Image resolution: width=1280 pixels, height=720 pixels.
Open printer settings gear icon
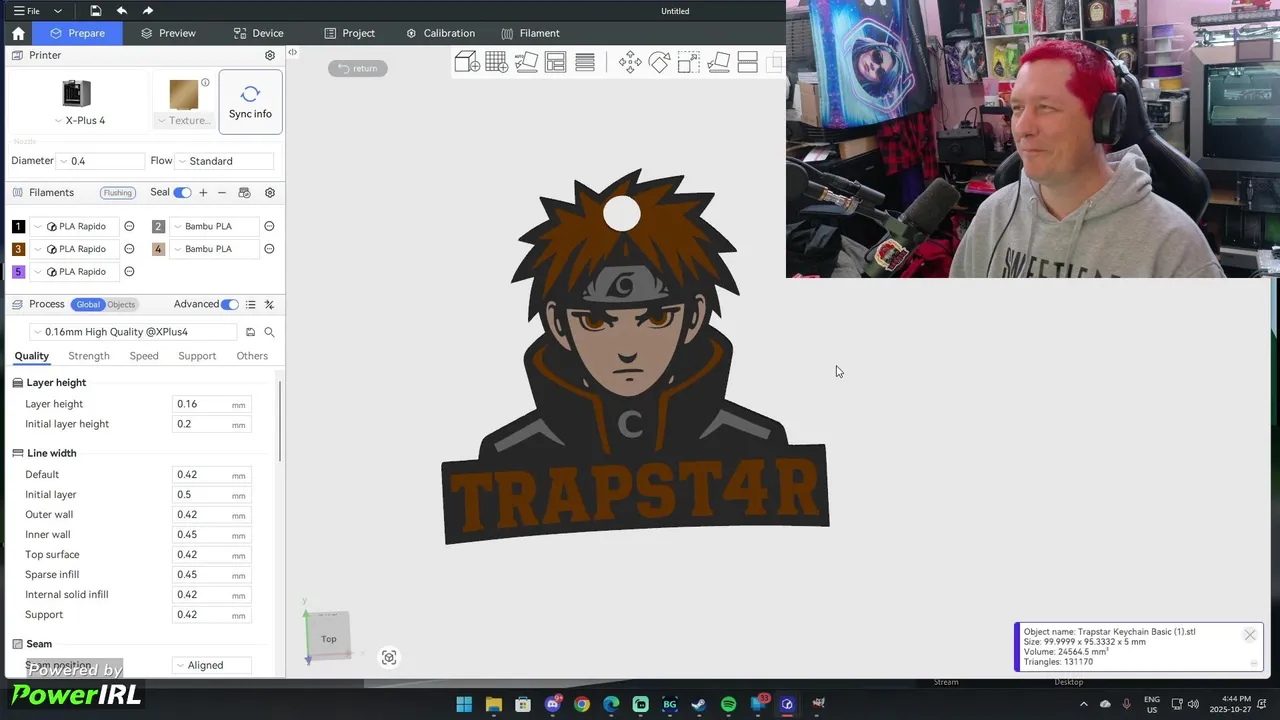pos(270,55)
